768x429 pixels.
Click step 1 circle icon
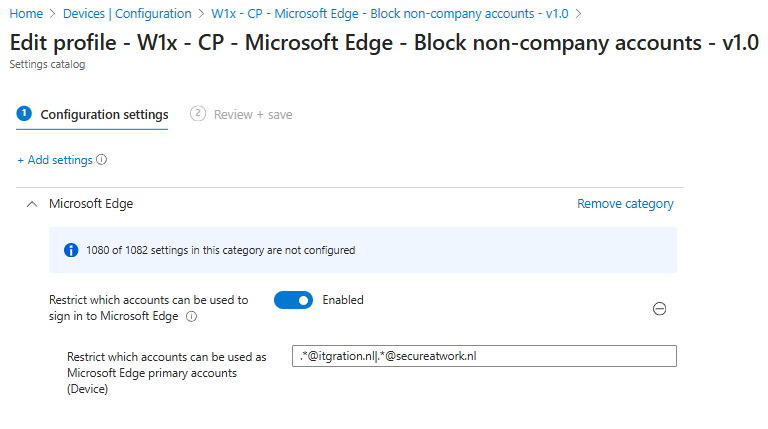click(x=24, y=114)
